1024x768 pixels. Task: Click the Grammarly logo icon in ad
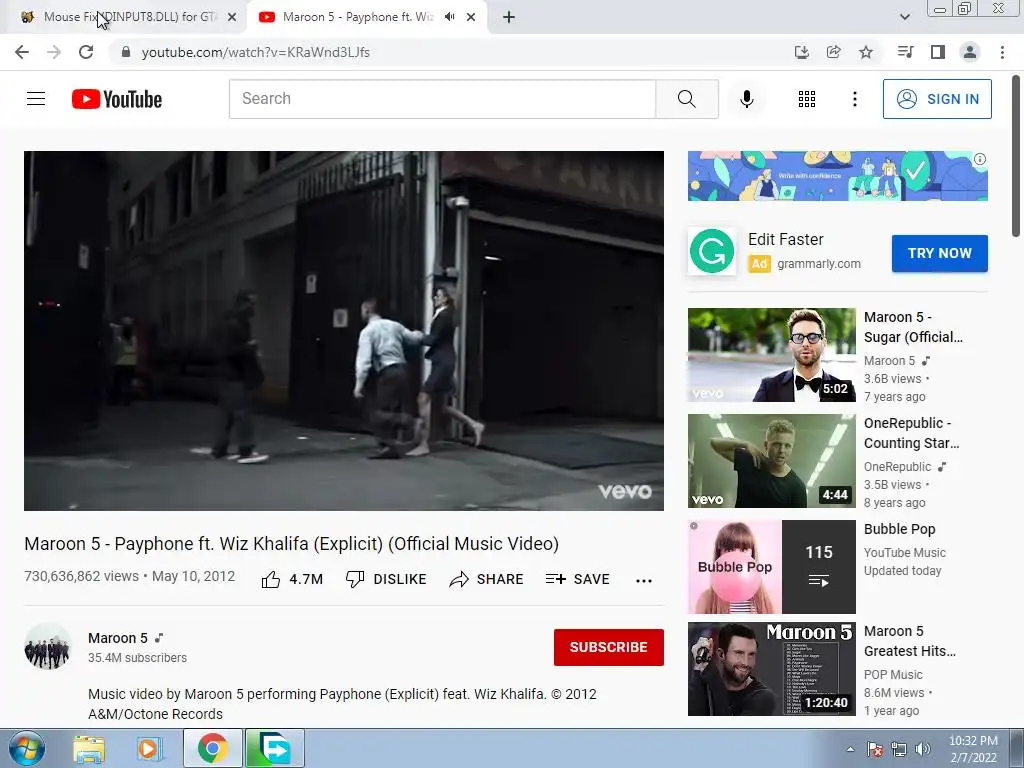712,251
